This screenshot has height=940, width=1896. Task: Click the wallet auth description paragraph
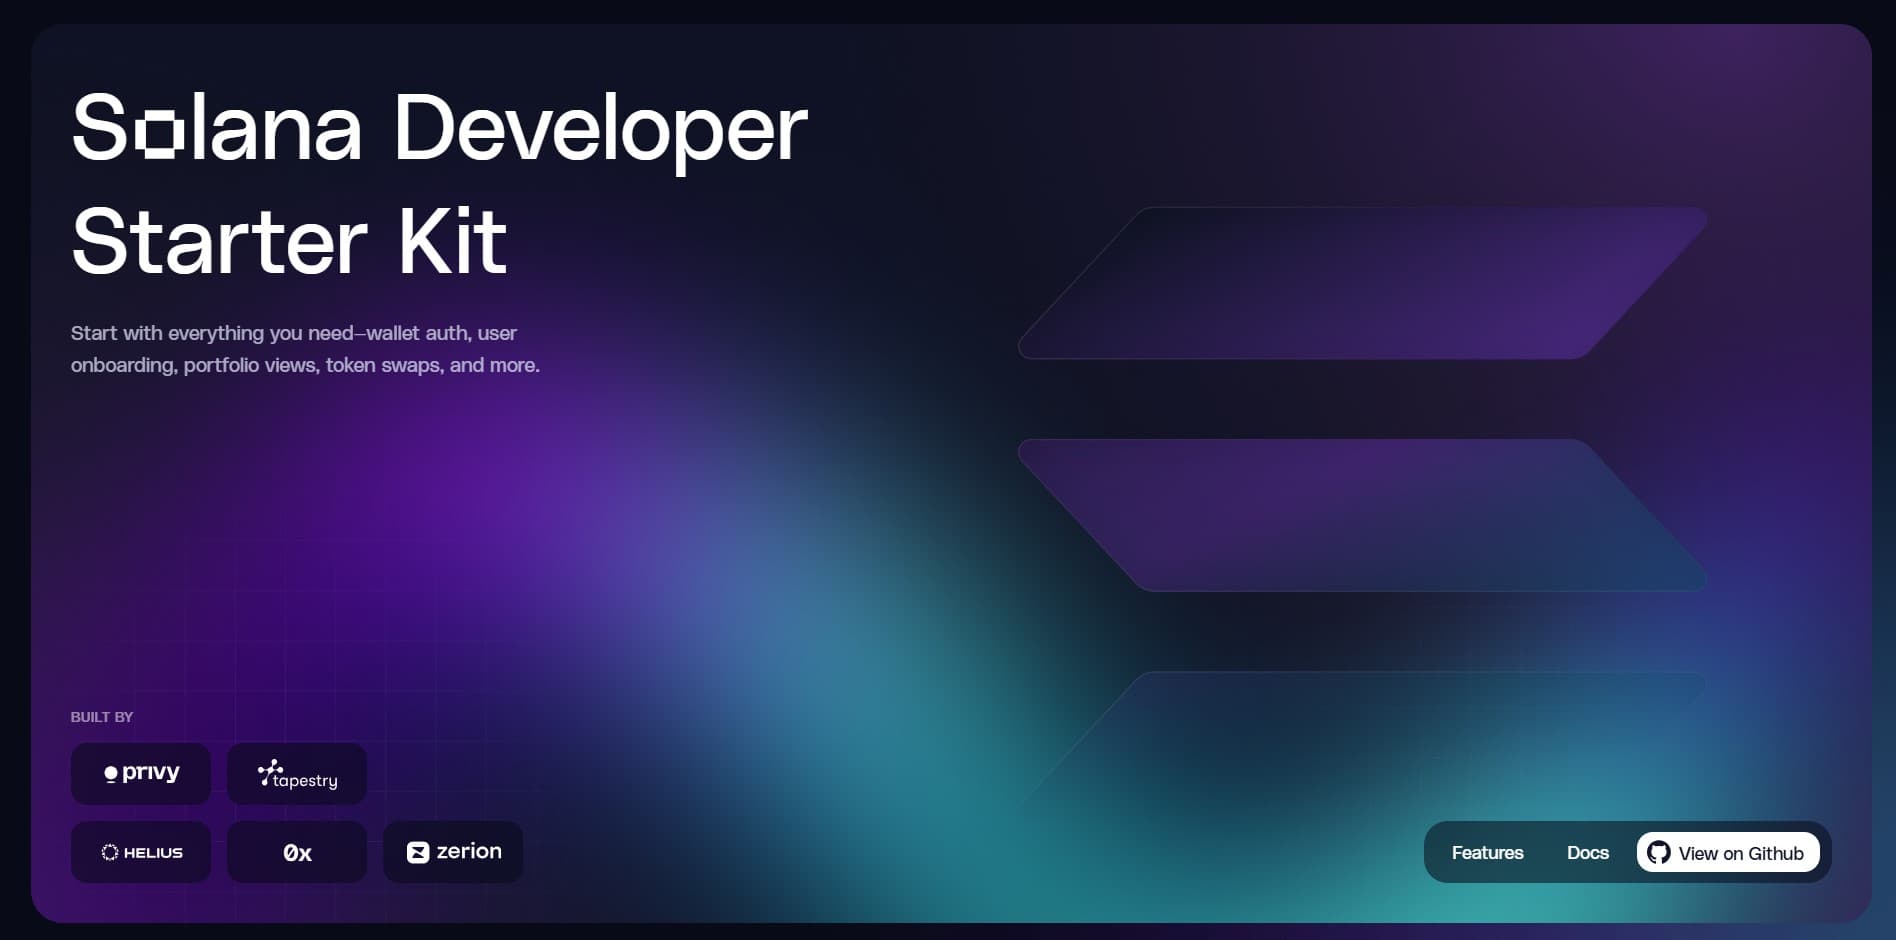(x=305, y=349)
